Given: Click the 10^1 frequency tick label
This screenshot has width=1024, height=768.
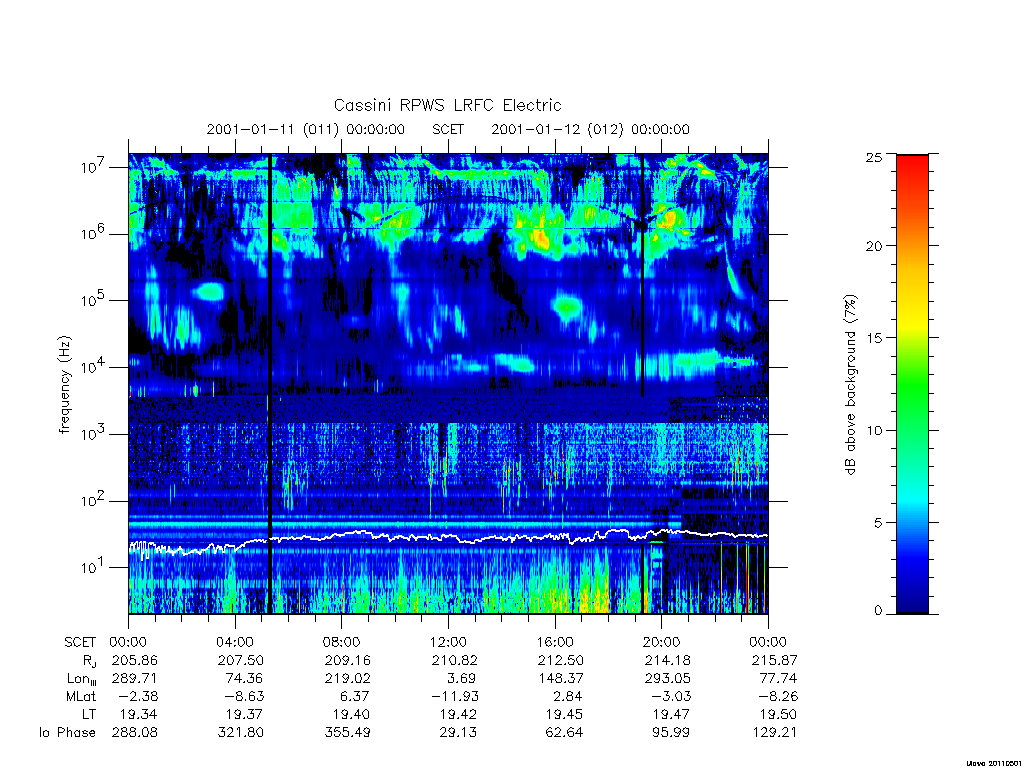Looking at the screenshot, I should [x=94, y=568].
